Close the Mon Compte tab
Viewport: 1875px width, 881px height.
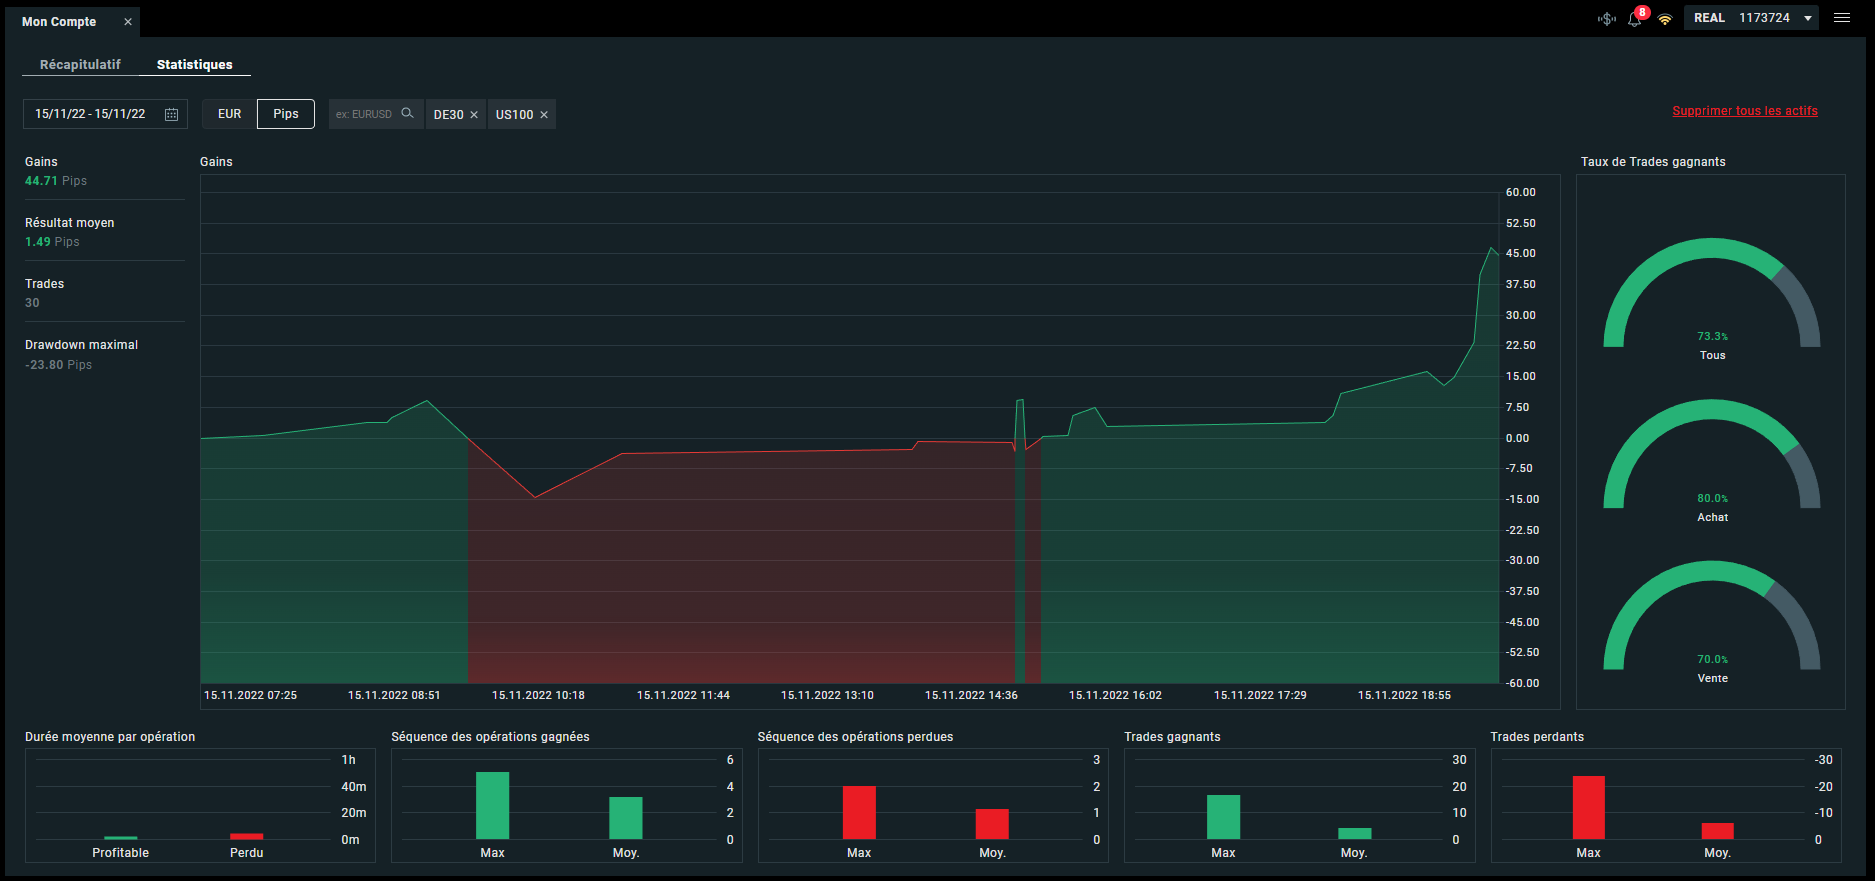point(128,21)
